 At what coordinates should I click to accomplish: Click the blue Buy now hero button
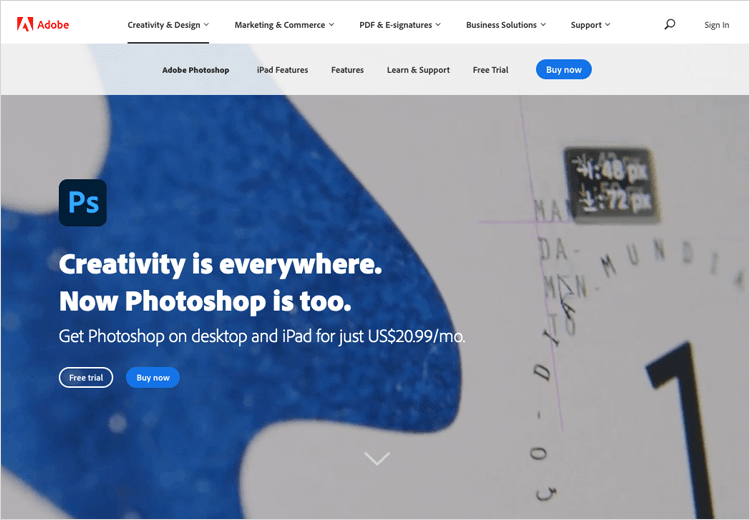point(153,377)
